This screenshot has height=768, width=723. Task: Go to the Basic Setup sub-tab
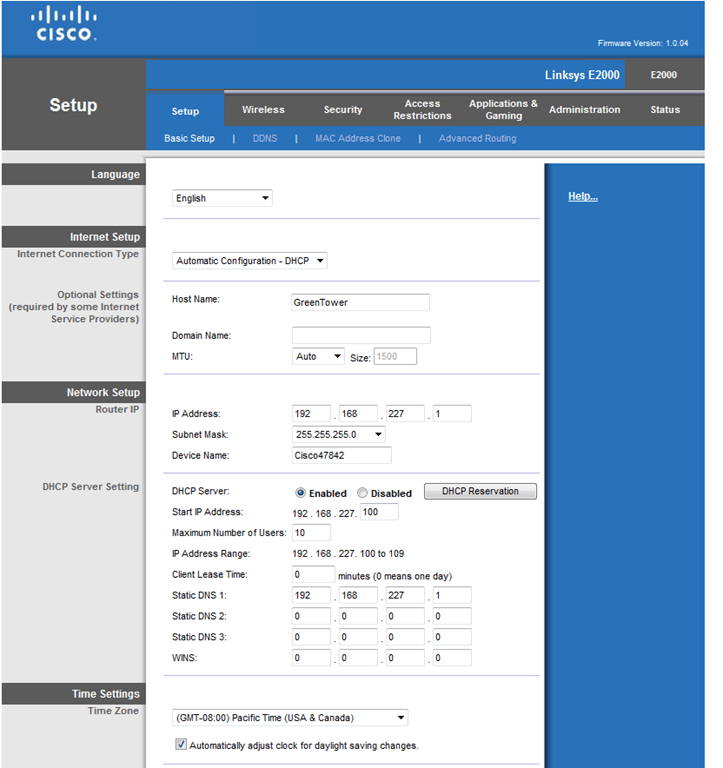pyautogui.click(x=189, y=139)
